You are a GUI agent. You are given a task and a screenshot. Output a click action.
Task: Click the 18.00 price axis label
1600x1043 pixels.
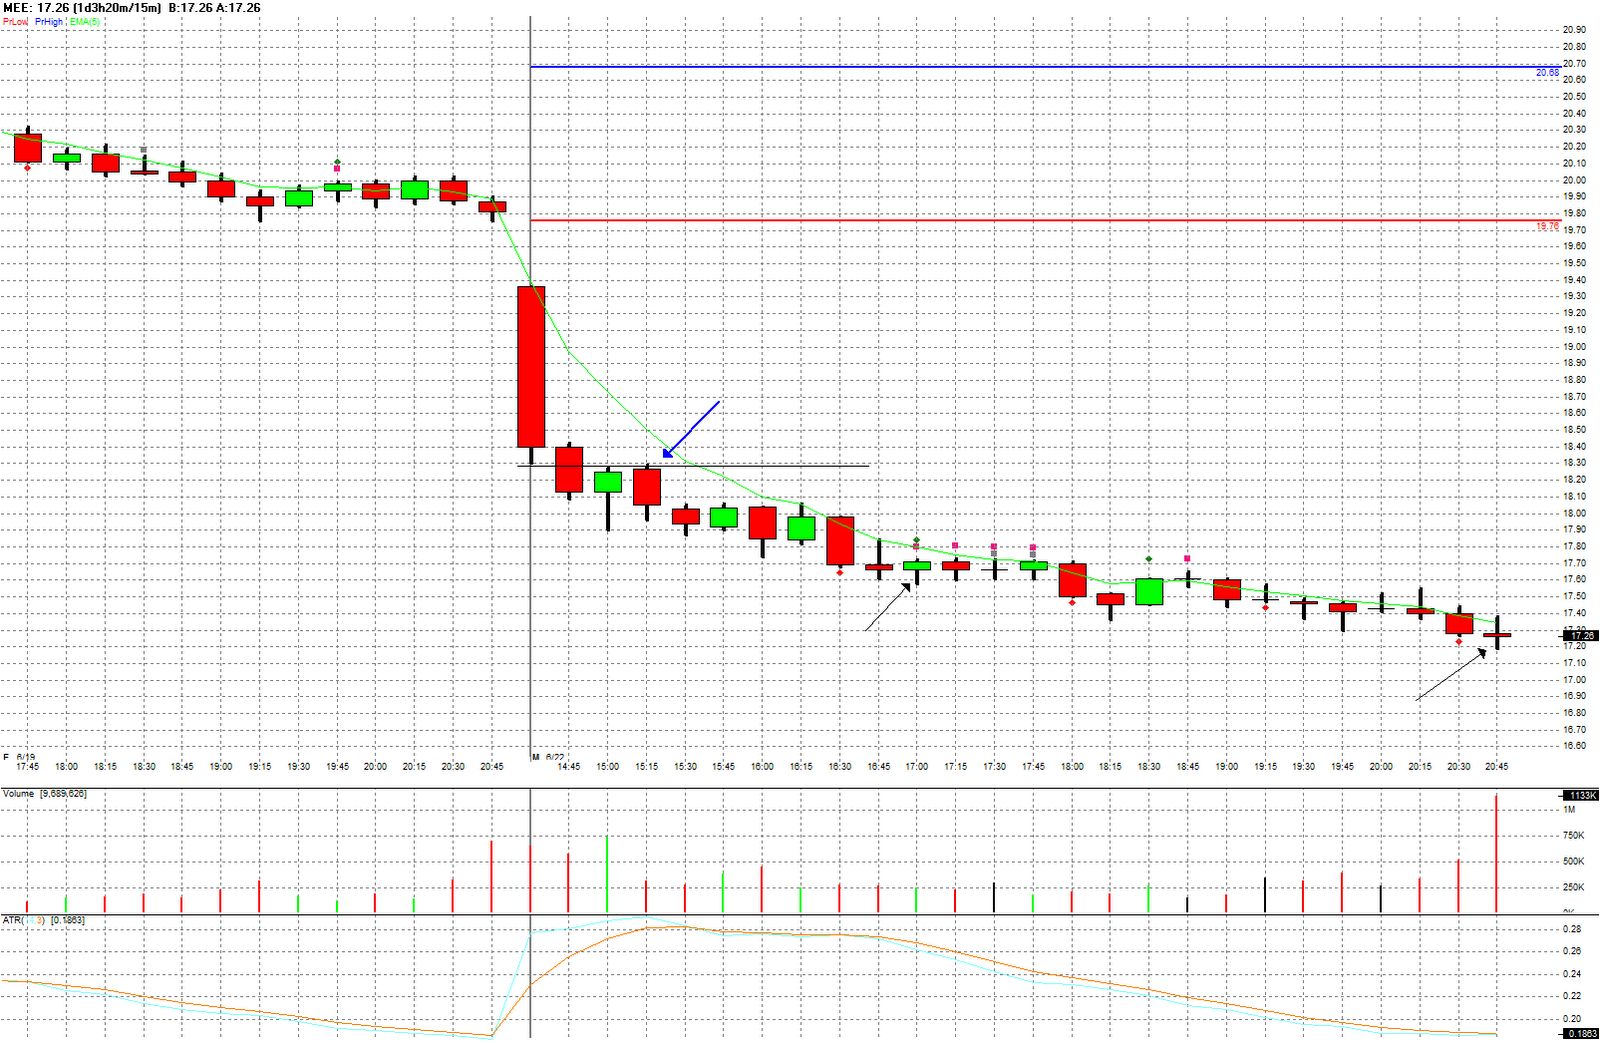(x=1574, y=513)
